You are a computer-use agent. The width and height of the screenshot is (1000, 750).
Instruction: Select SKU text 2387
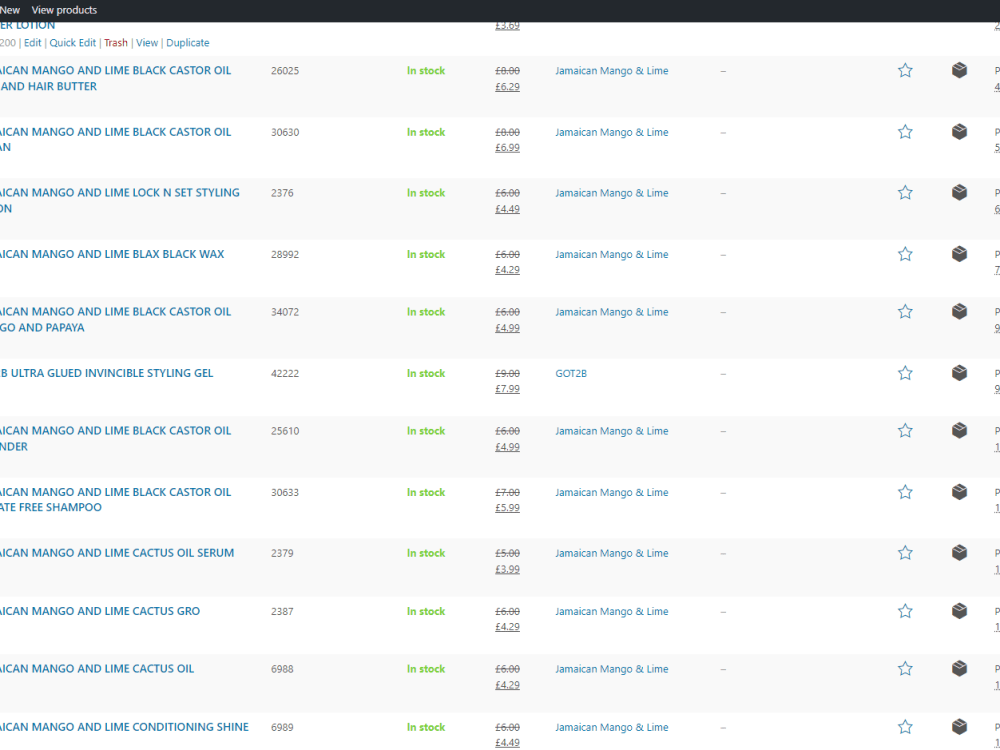pos(282,612)
